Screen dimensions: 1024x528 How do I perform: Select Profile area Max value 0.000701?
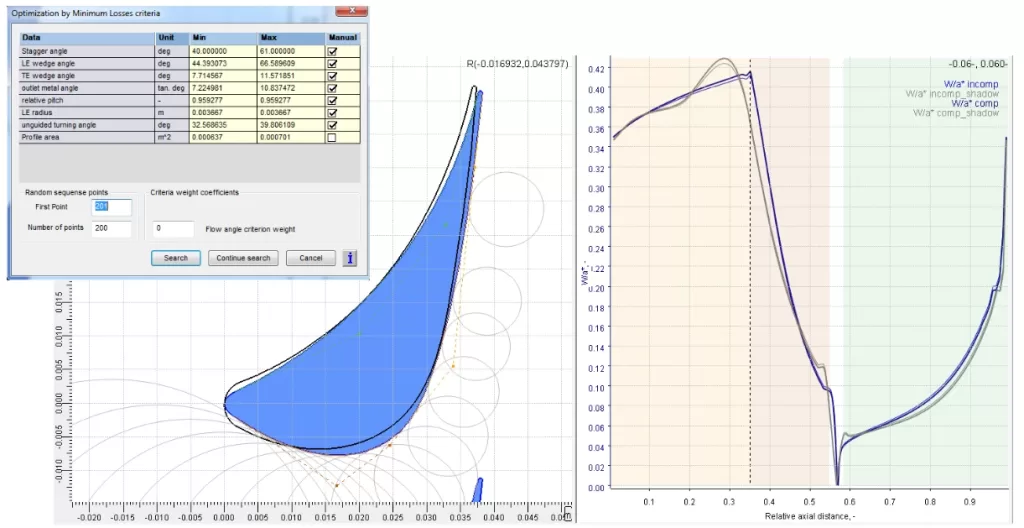click(x=291, y=137)
